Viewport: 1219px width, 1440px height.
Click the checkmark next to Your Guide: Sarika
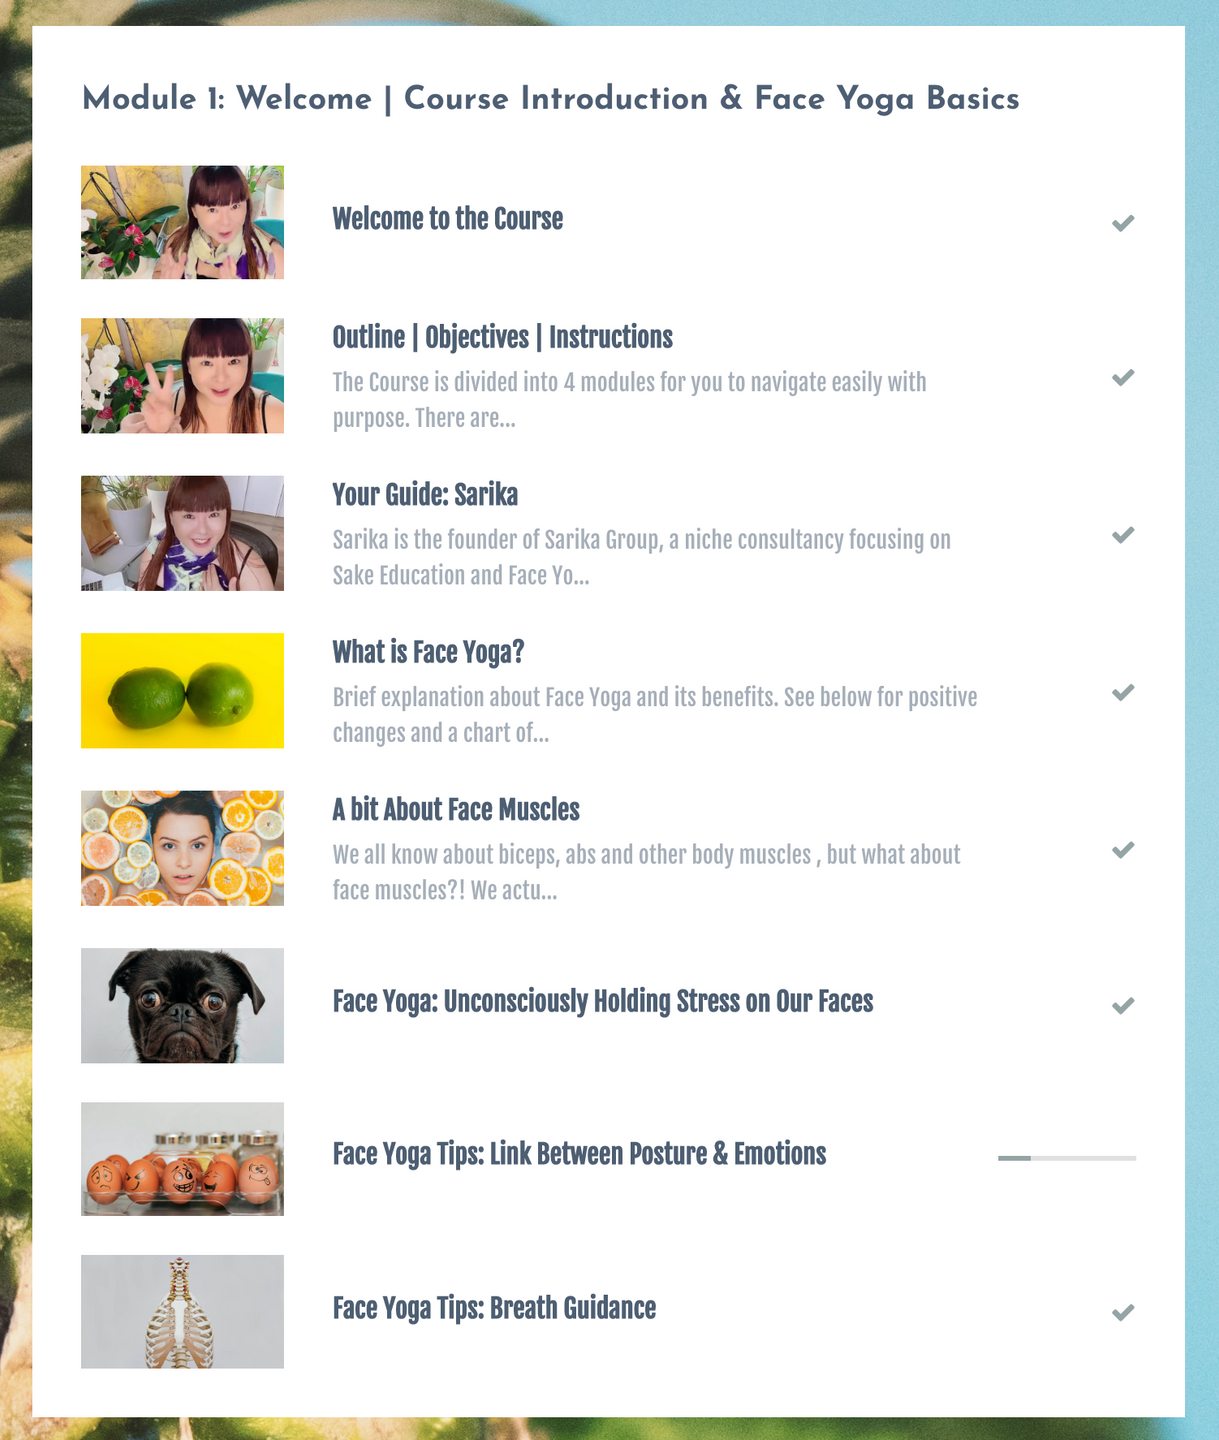click(1123, 535)
